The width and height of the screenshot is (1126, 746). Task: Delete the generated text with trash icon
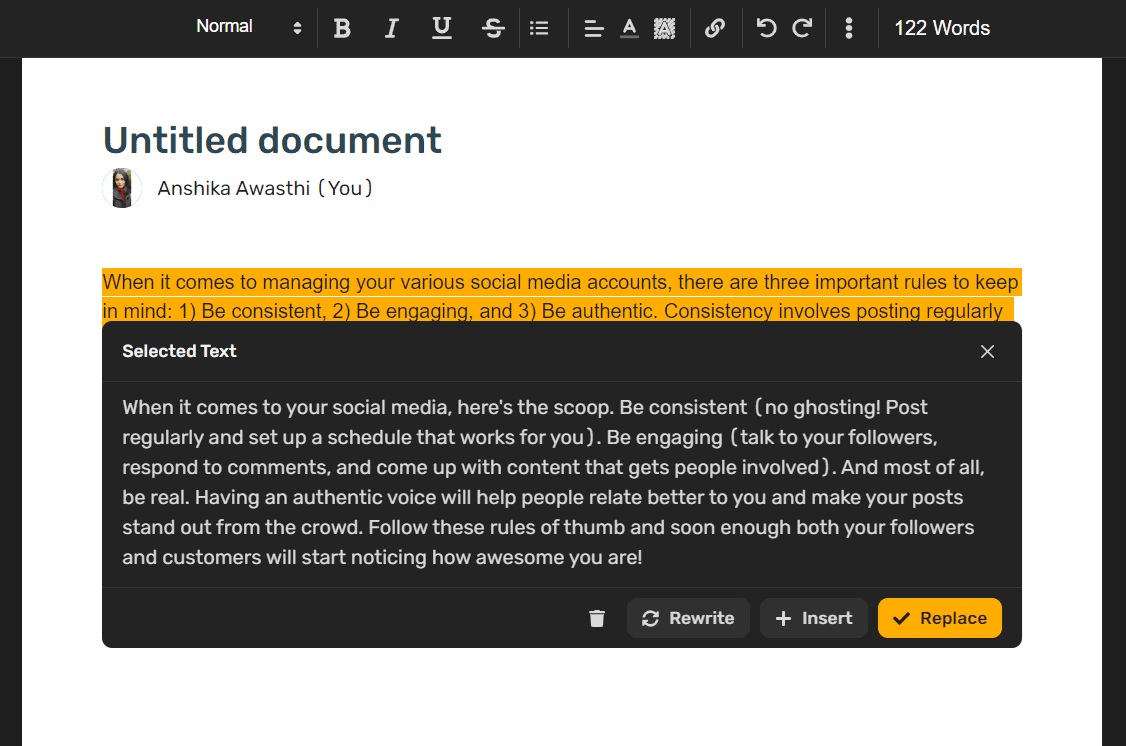point(597,619)
